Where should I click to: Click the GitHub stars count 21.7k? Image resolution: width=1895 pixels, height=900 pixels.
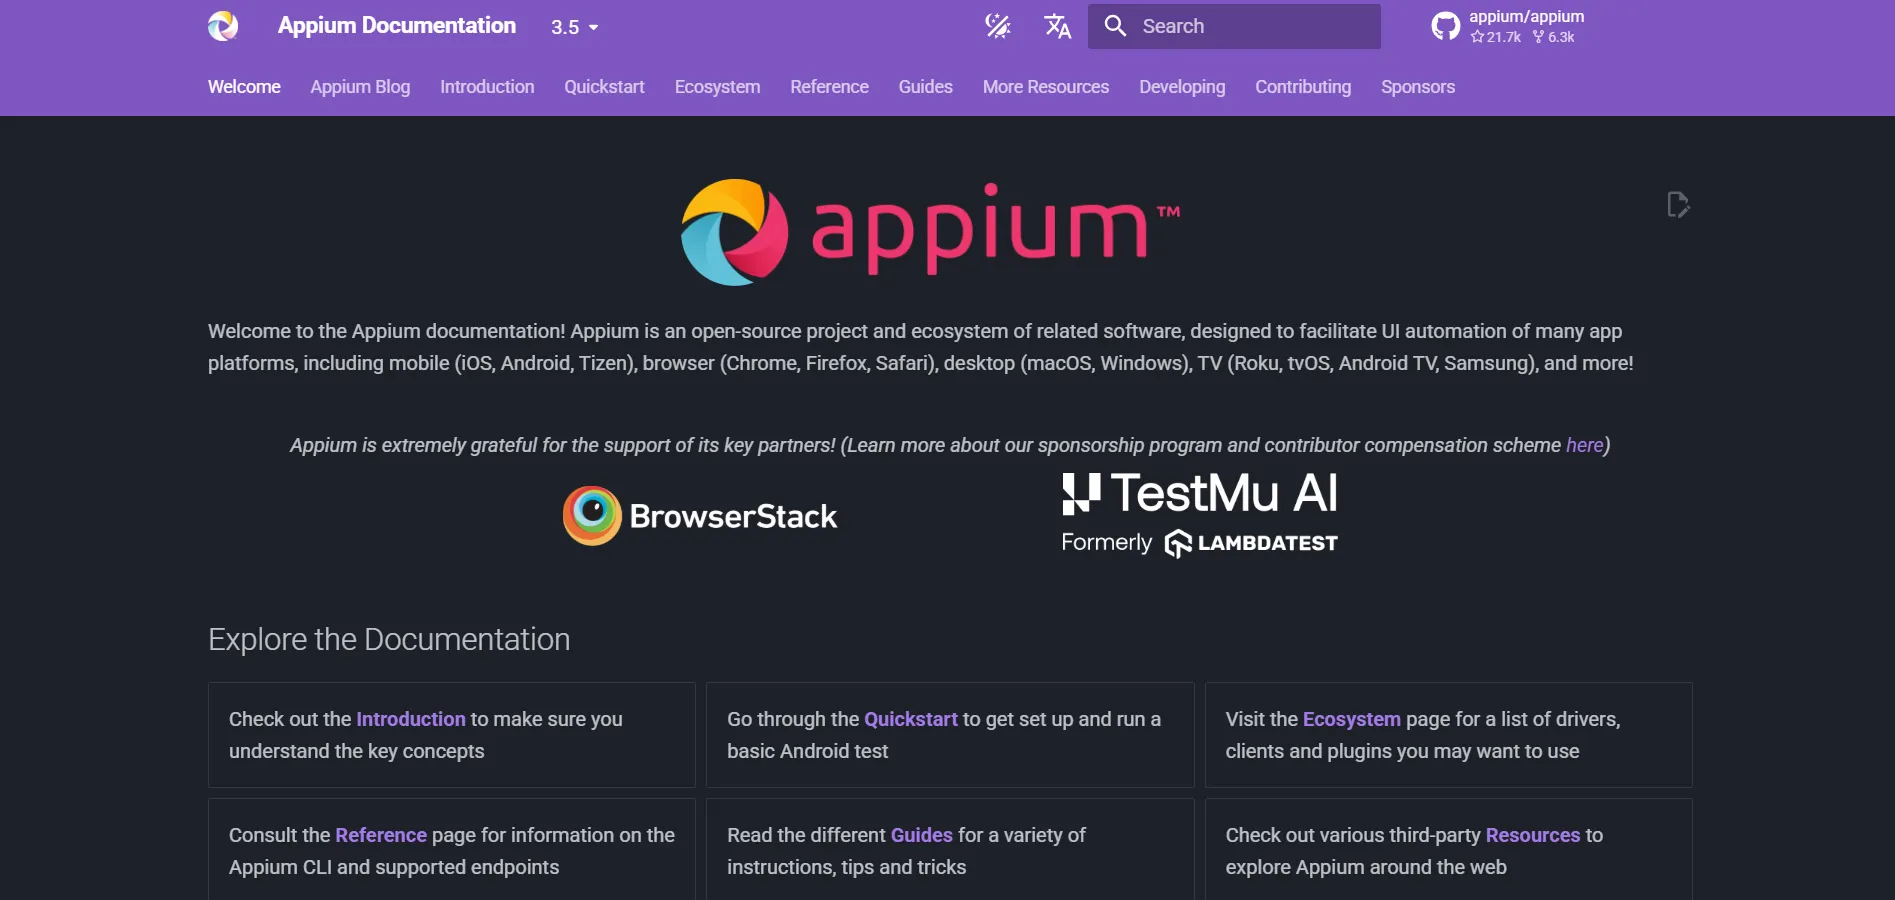pos(1496,37)
